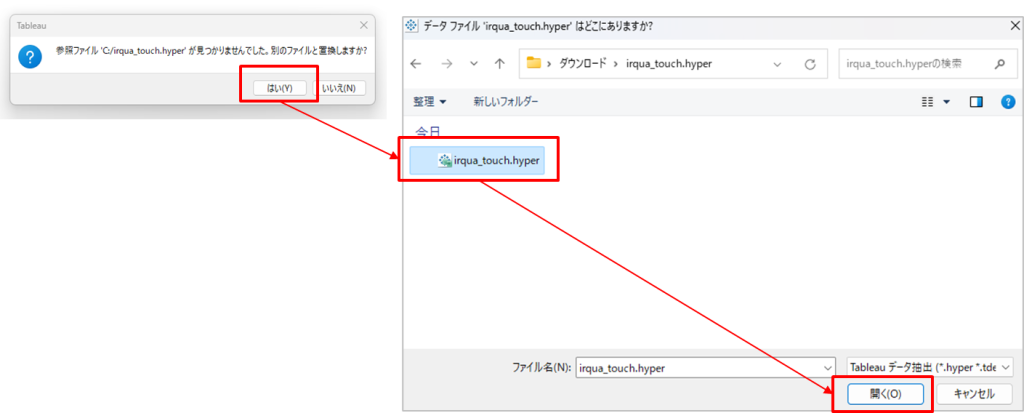Image resolution: width=1024 pixels, height=413 pixels.
Task: Open the 整理 menu
Action: coord(429,102)
